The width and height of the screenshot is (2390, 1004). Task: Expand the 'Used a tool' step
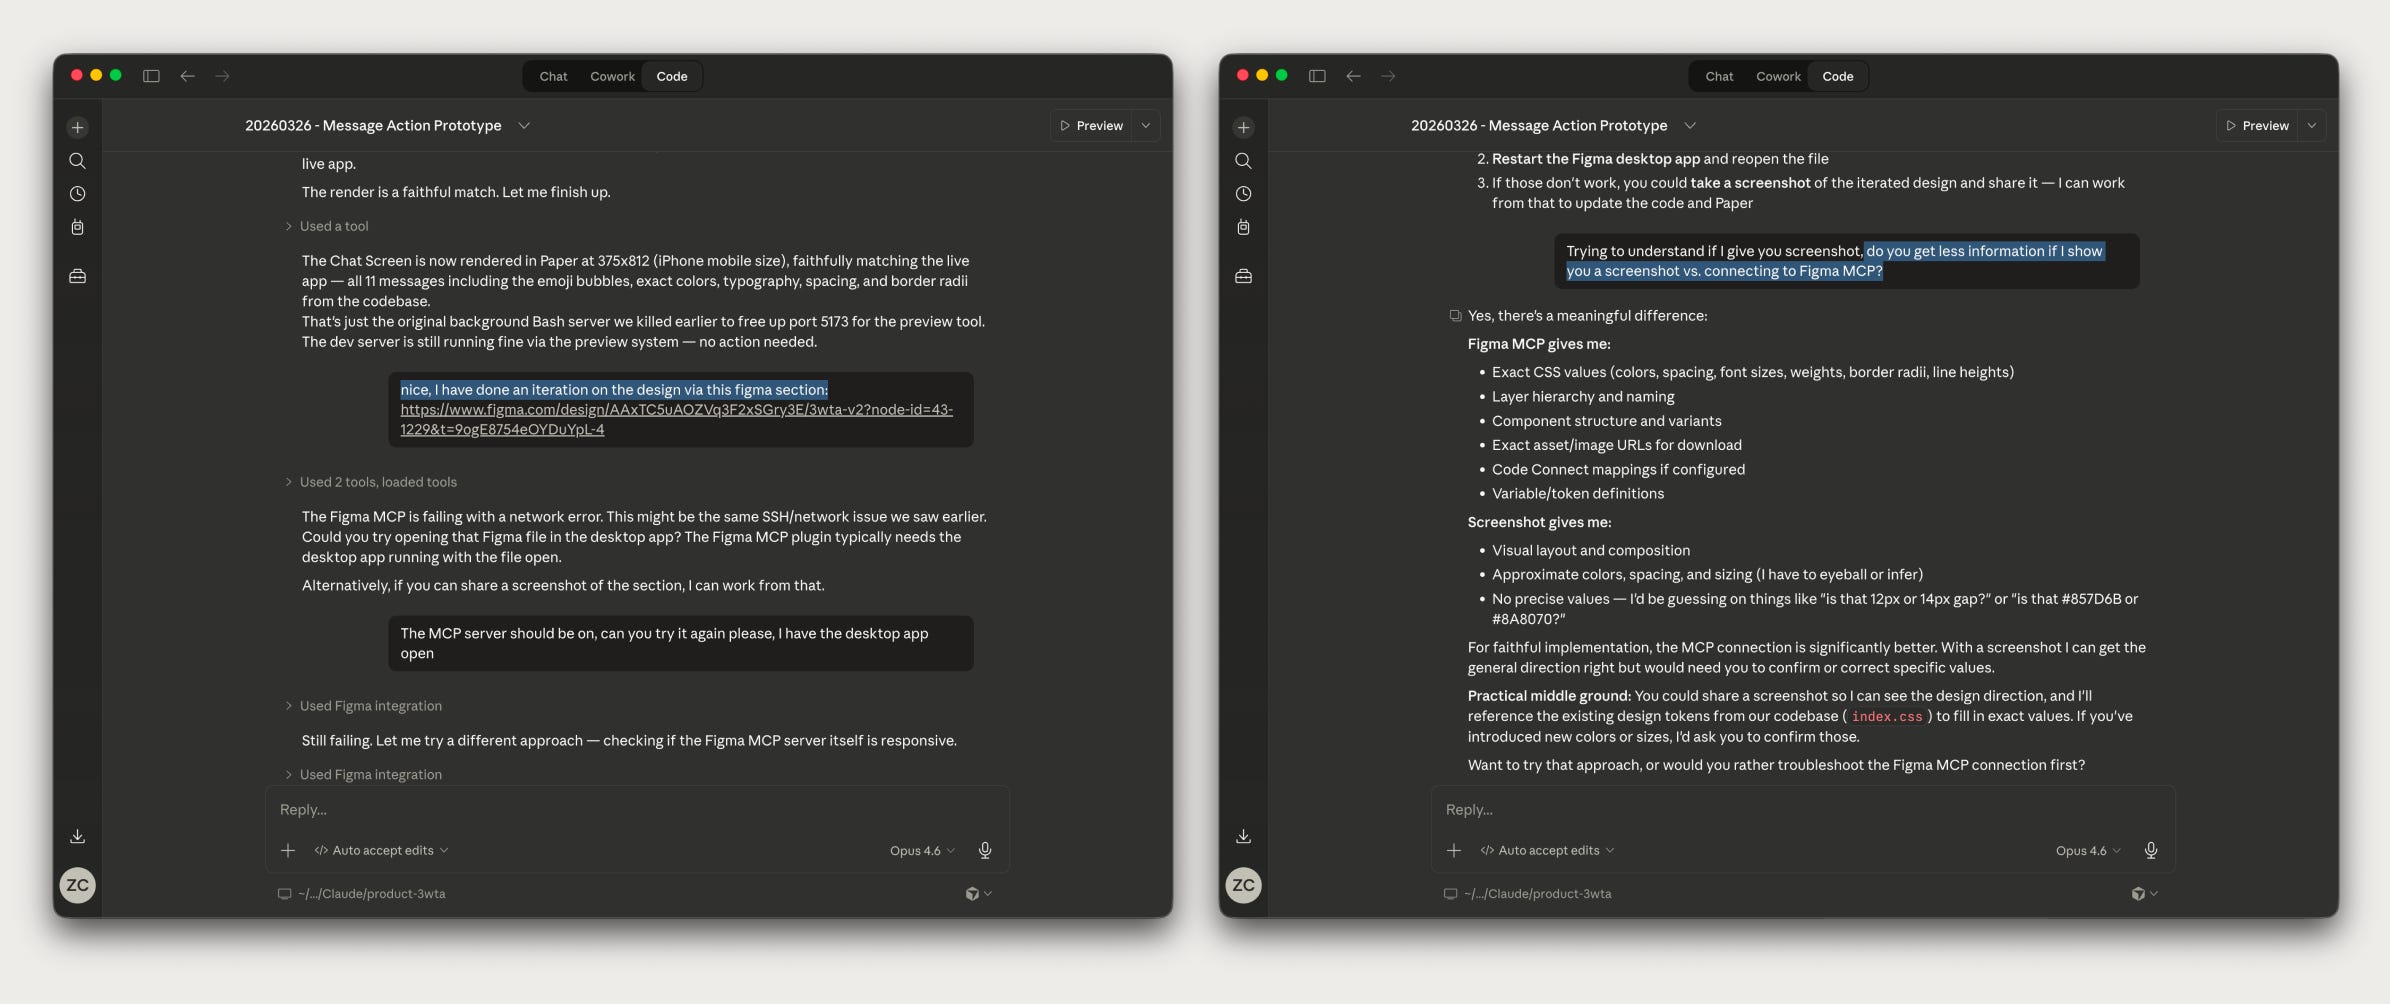coord(326,226)
